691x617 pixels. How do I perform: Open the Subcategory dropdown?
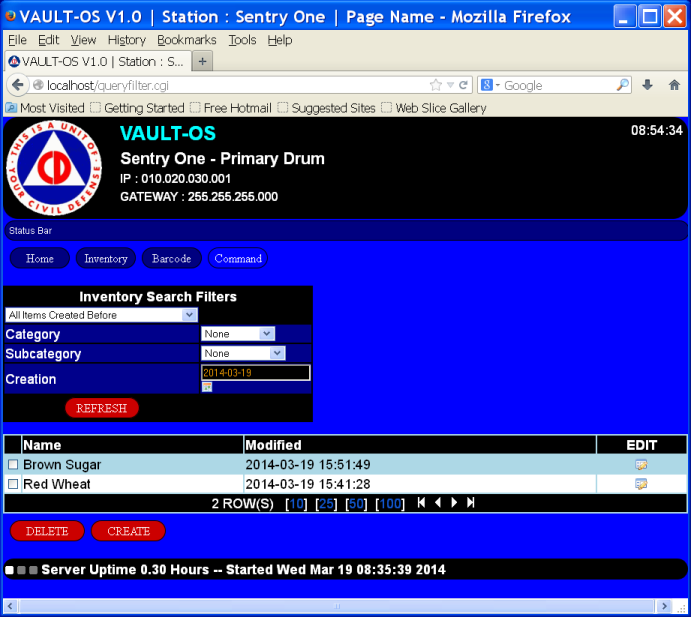(x=277, y=353)
